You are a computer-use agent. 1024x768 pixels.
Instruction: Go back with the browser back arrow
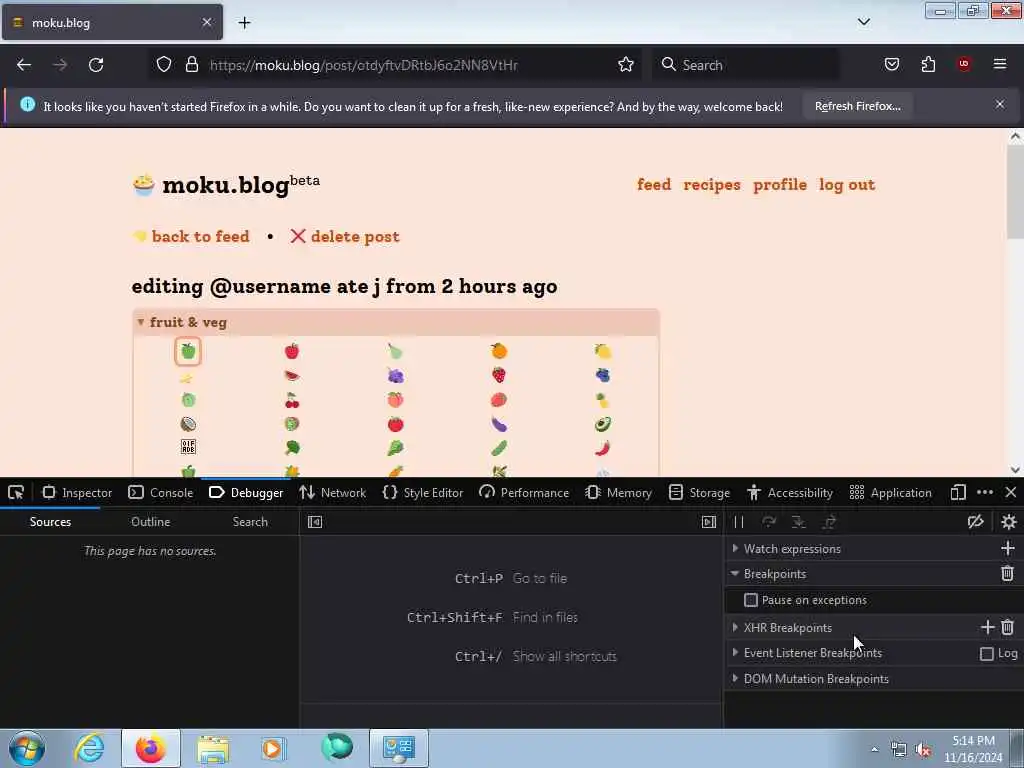click(24, 65)
